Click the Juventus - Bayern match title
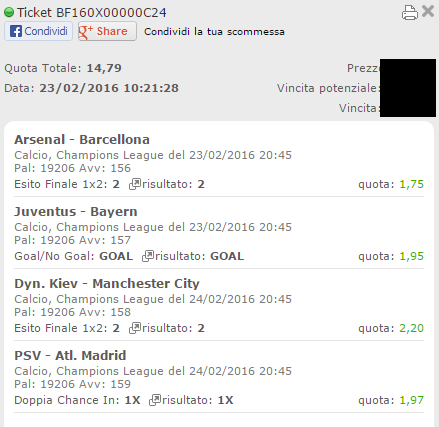The height and width of the screenshot is (427, 439). point(76,212)
